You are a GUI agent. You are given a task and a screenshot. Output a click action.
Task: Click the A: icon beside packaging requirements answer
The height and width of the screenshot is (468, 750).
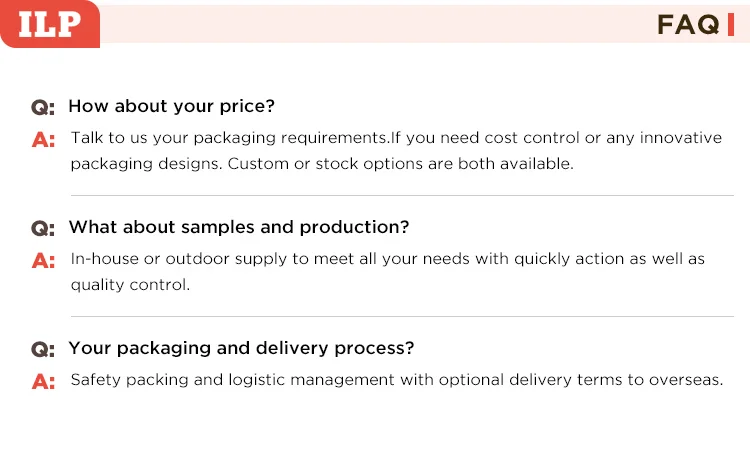43,140
